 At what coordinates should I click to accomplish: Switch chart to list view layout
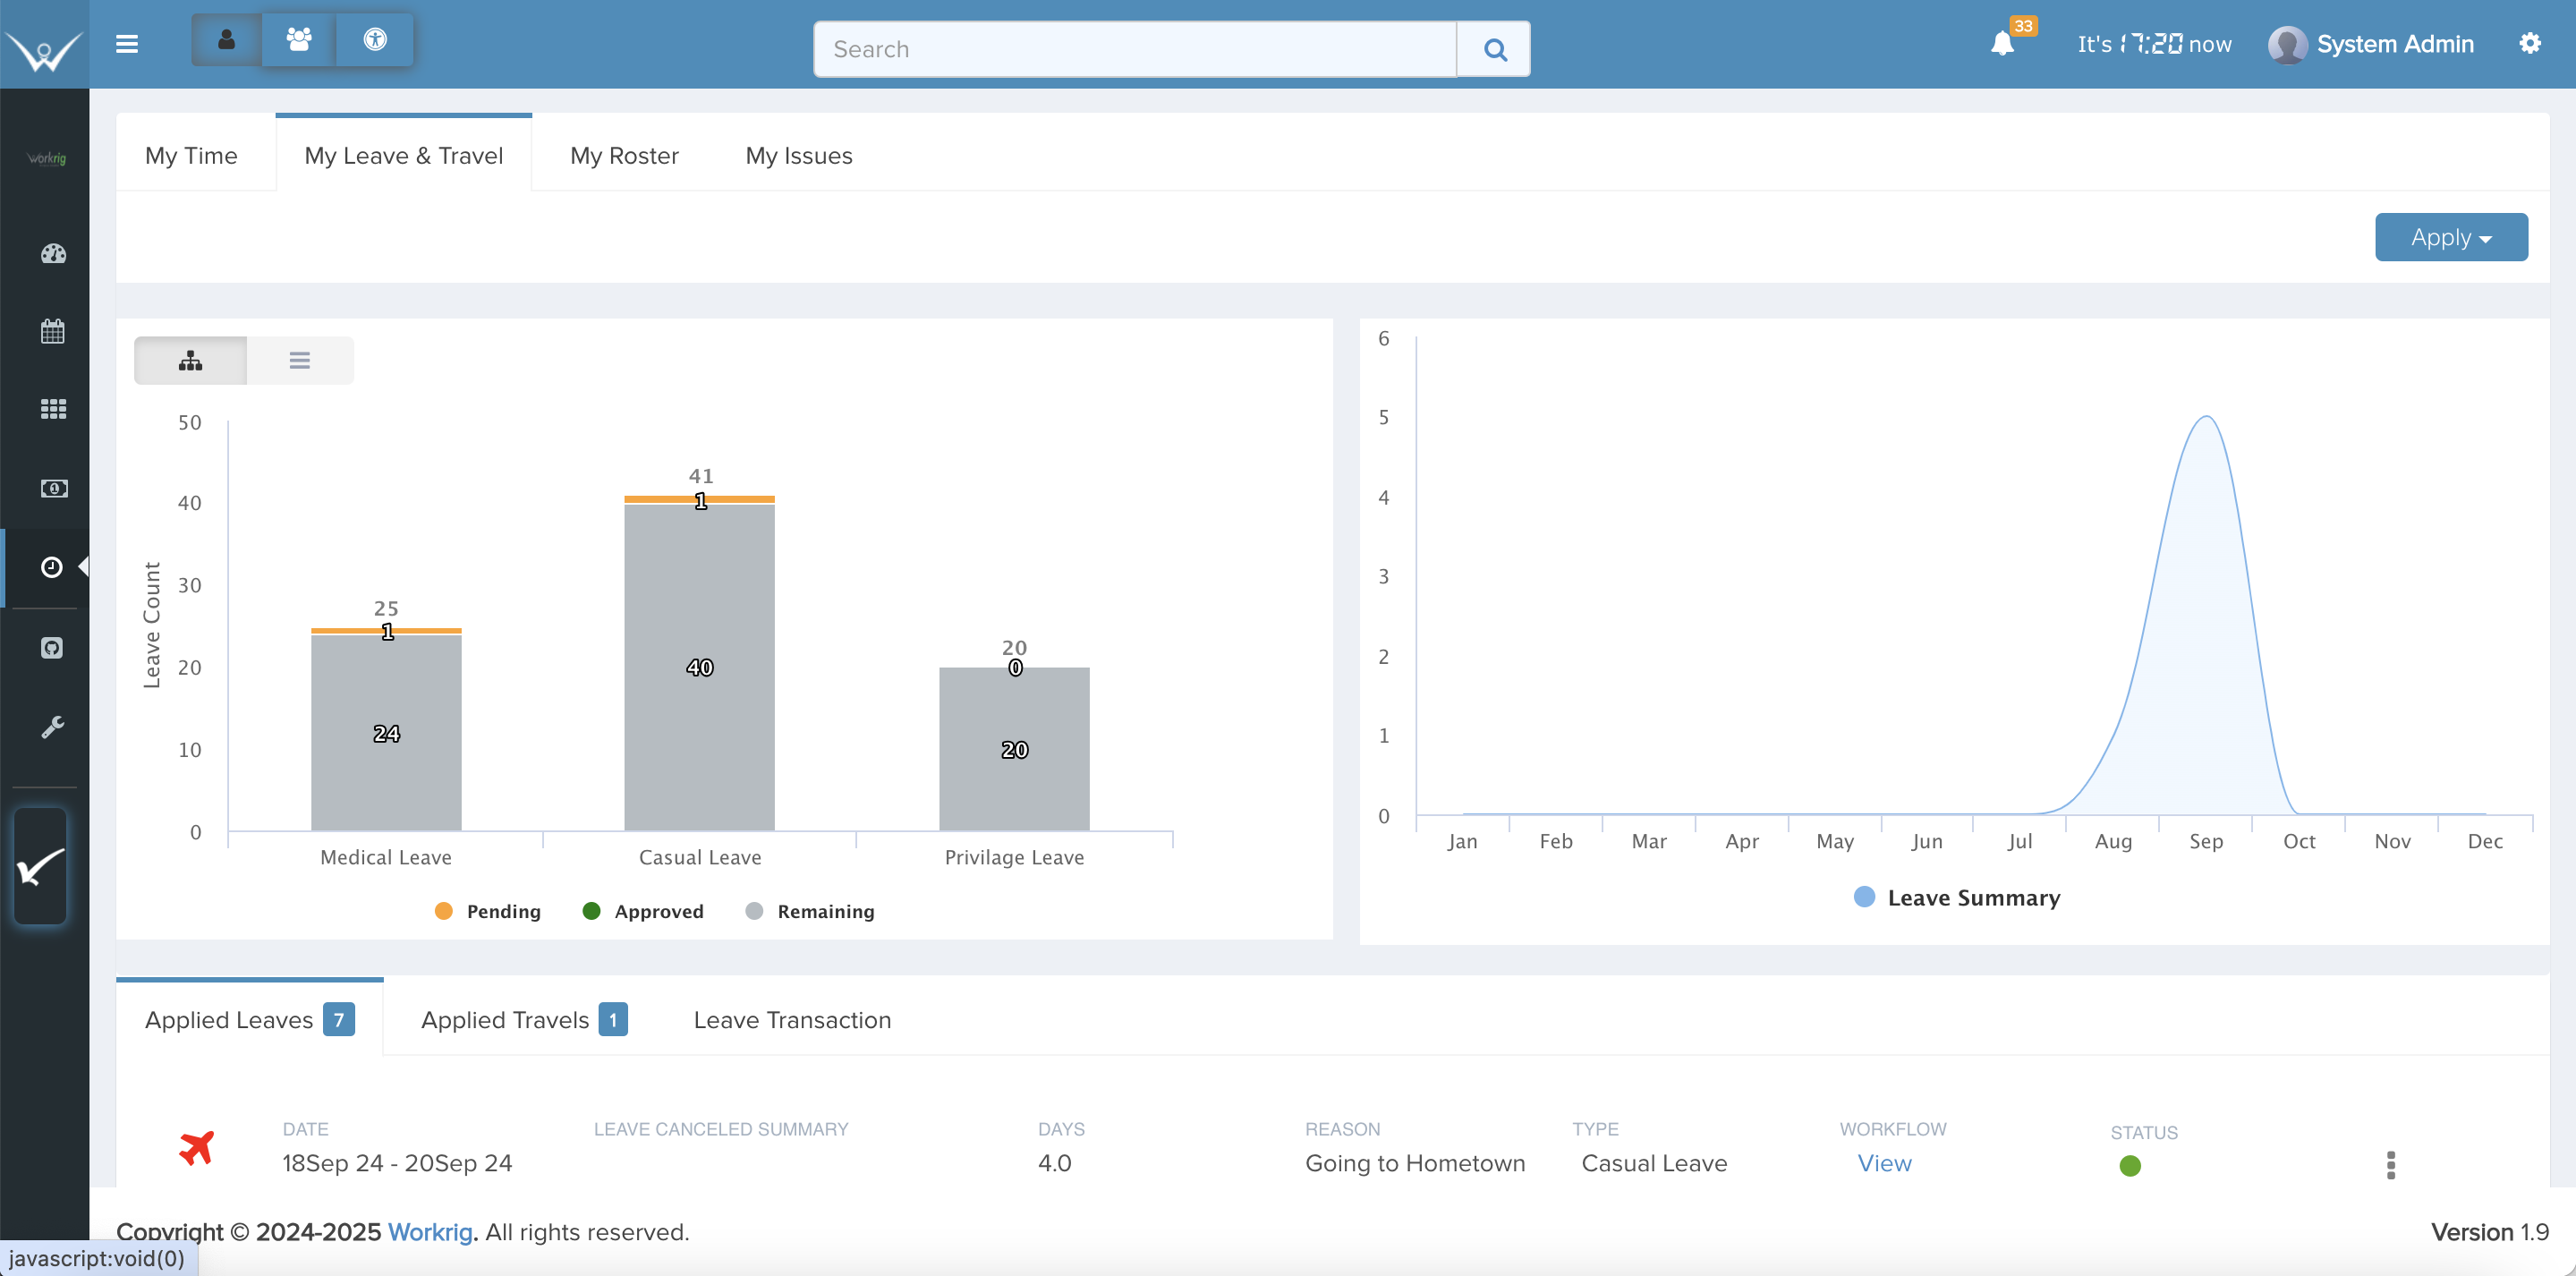point(299,360)
